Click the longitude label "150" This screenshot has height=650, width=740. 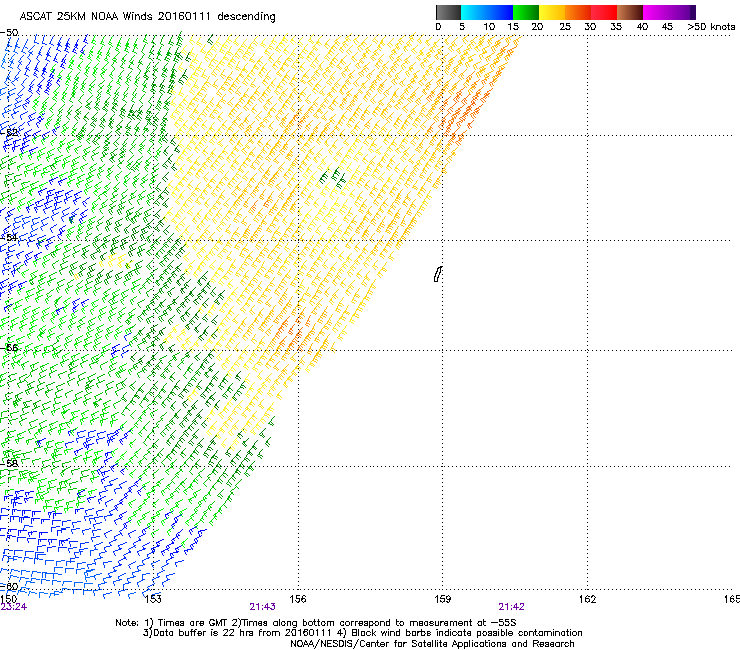click(8, 599)
